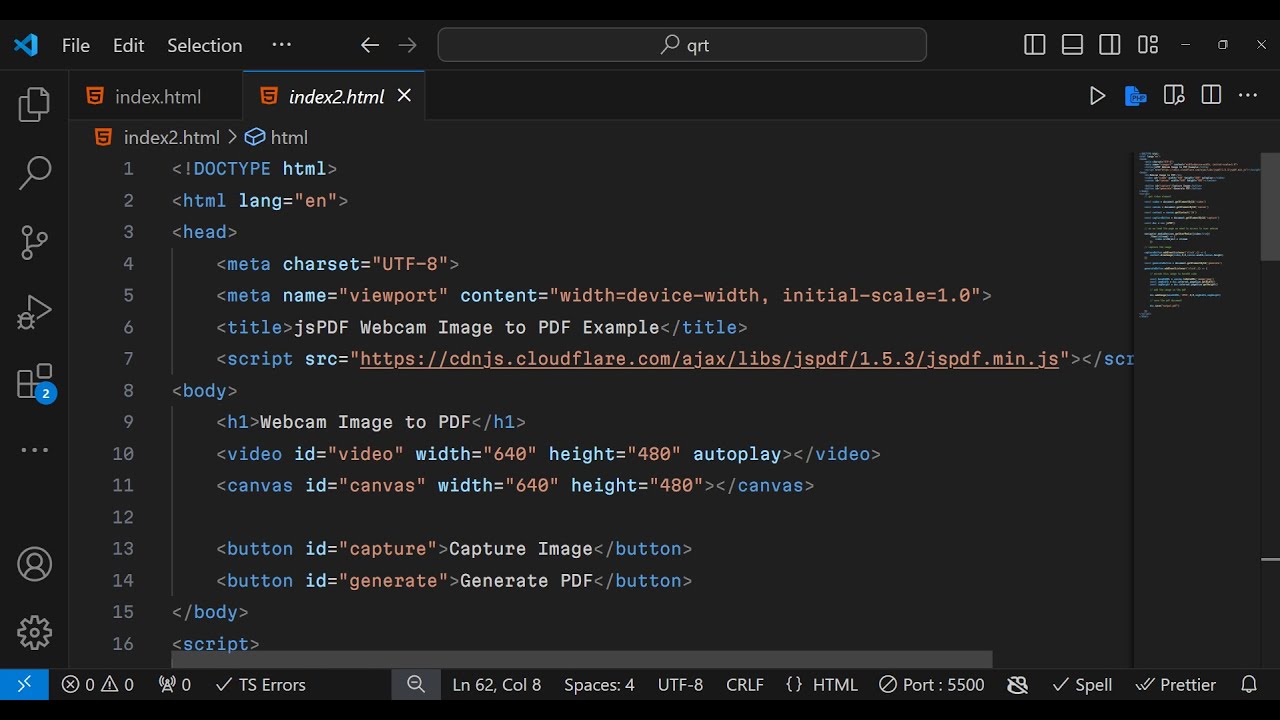Go forward with the right arrow

(x=407, y=45)
